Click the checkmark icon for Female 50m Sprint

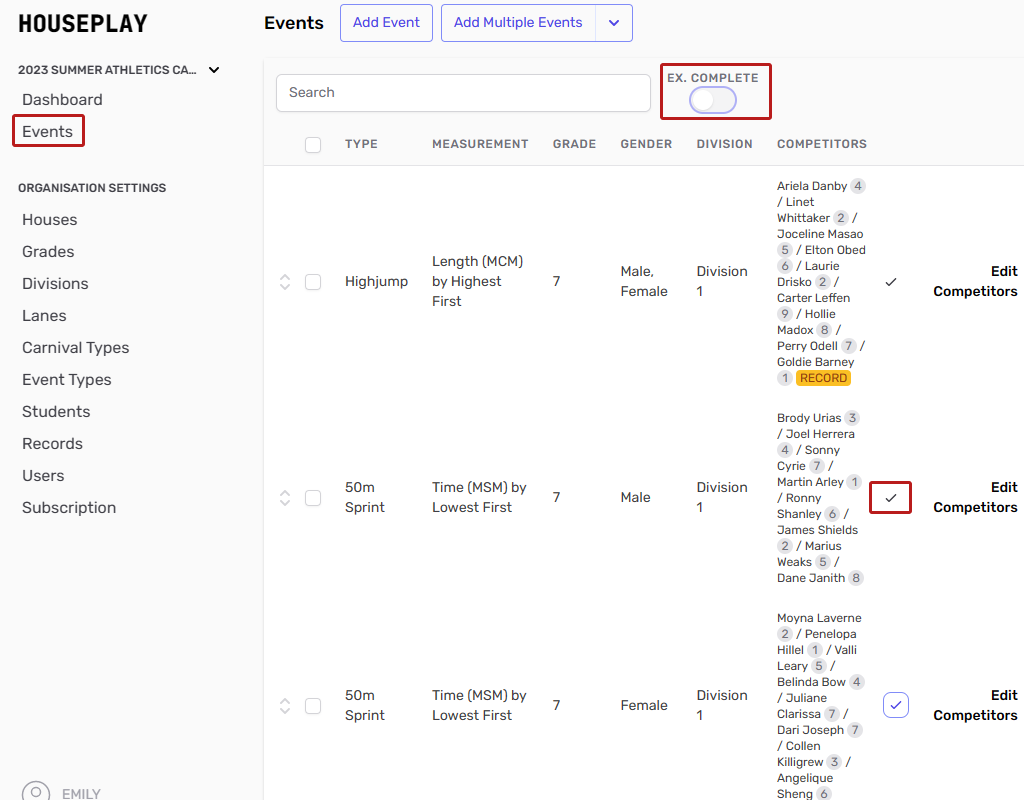895,705
